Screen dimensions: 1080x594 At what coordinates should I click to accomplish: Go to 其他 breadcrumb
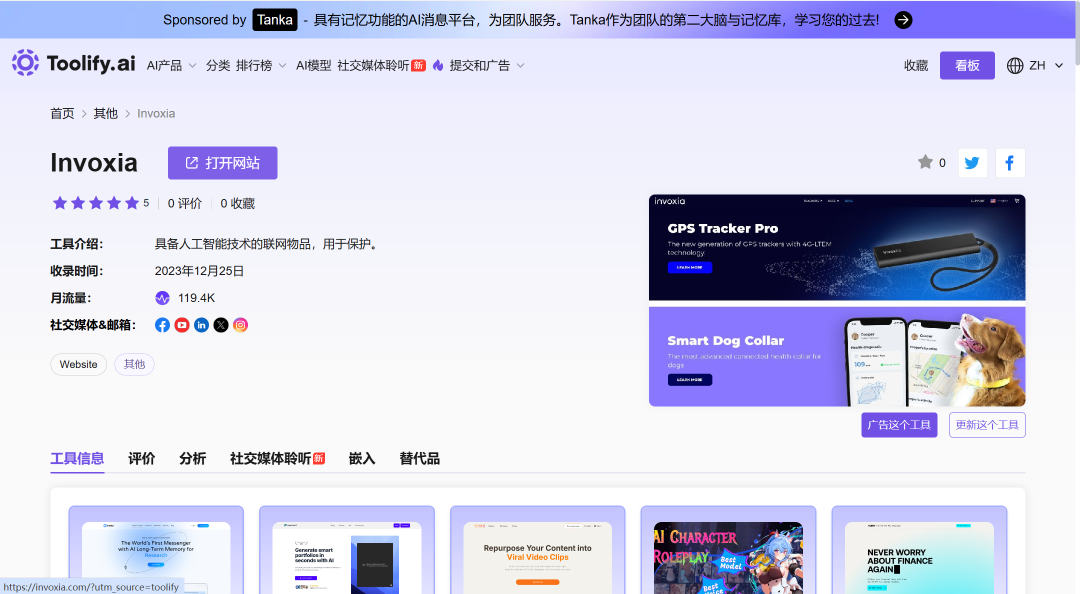105,114
